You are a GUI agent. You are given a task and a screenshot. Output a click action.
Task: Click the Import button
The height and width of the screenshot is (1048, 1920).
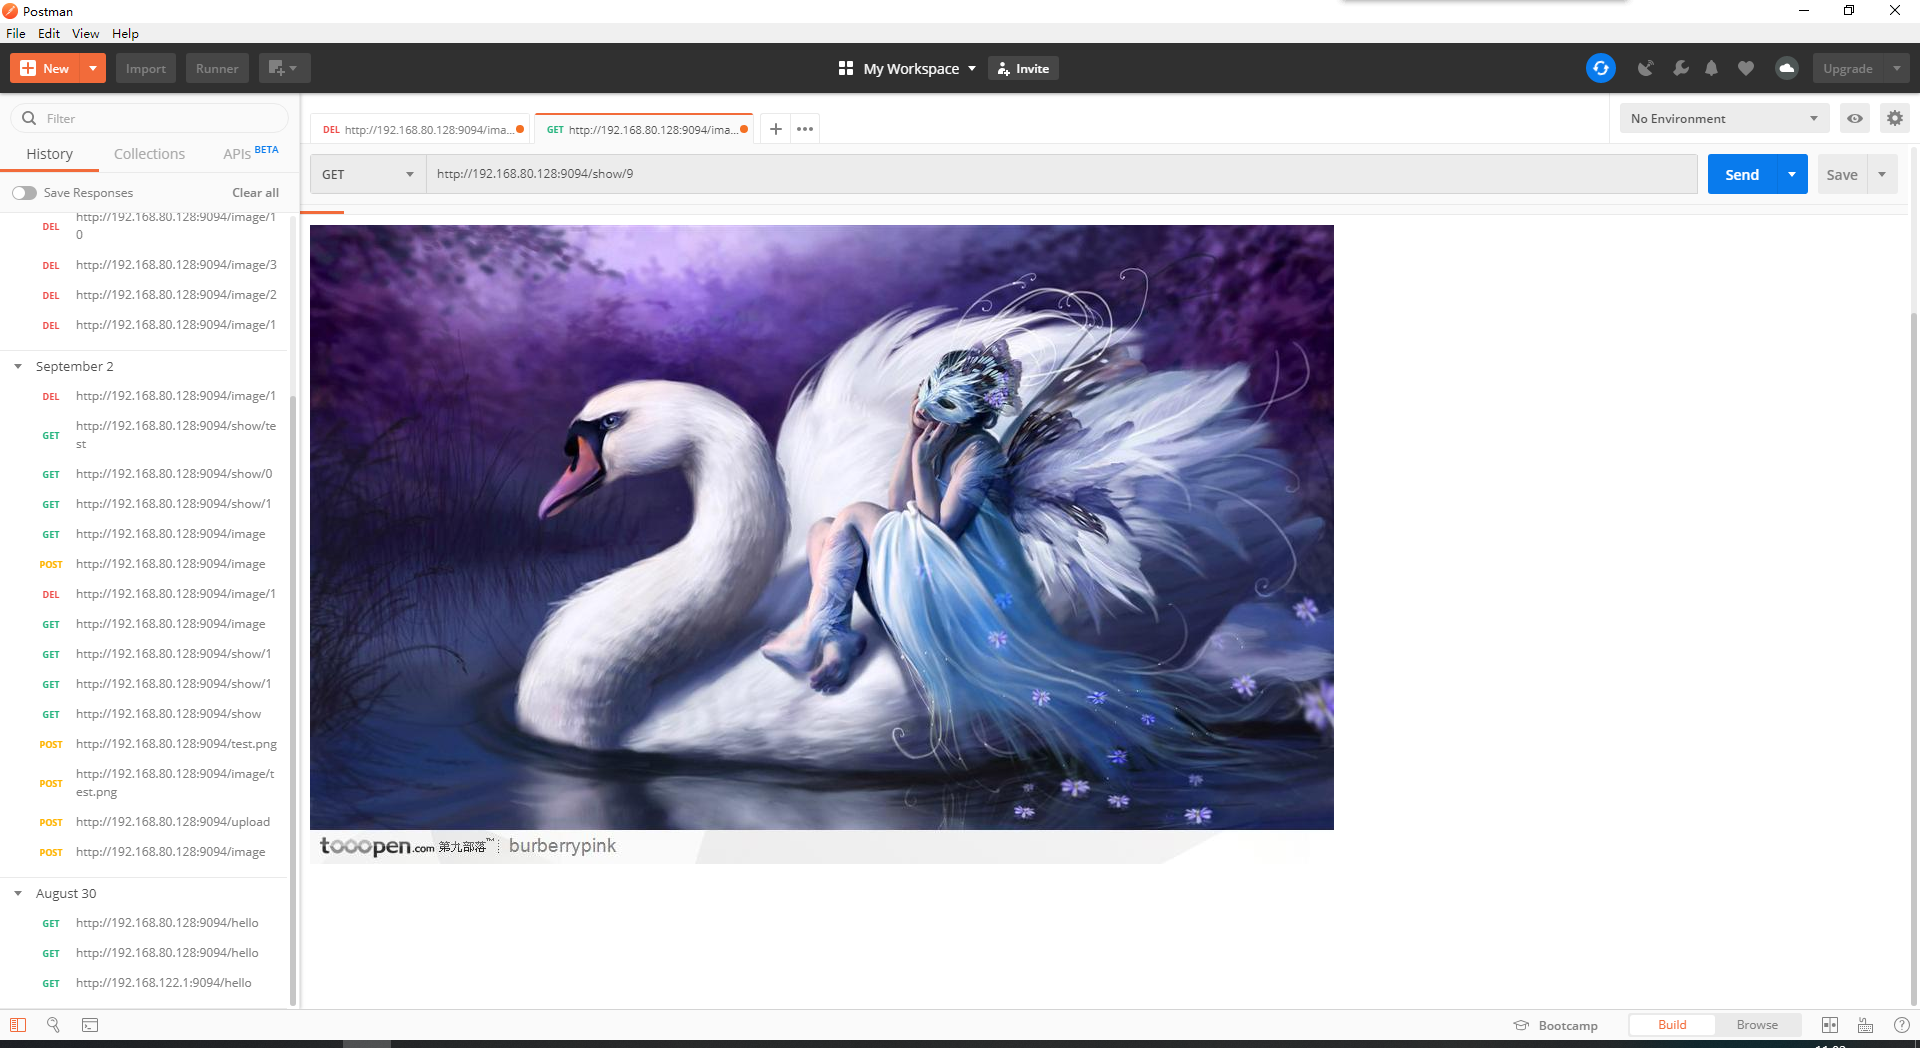tap(146, 68)
